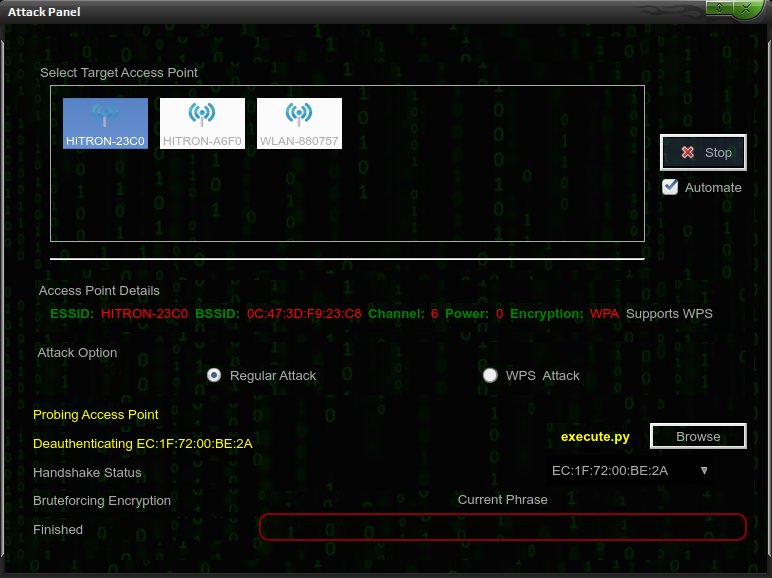The image size is (772, 578).
Task: Click the execute.py file label
Action: [x=595, y=437]
